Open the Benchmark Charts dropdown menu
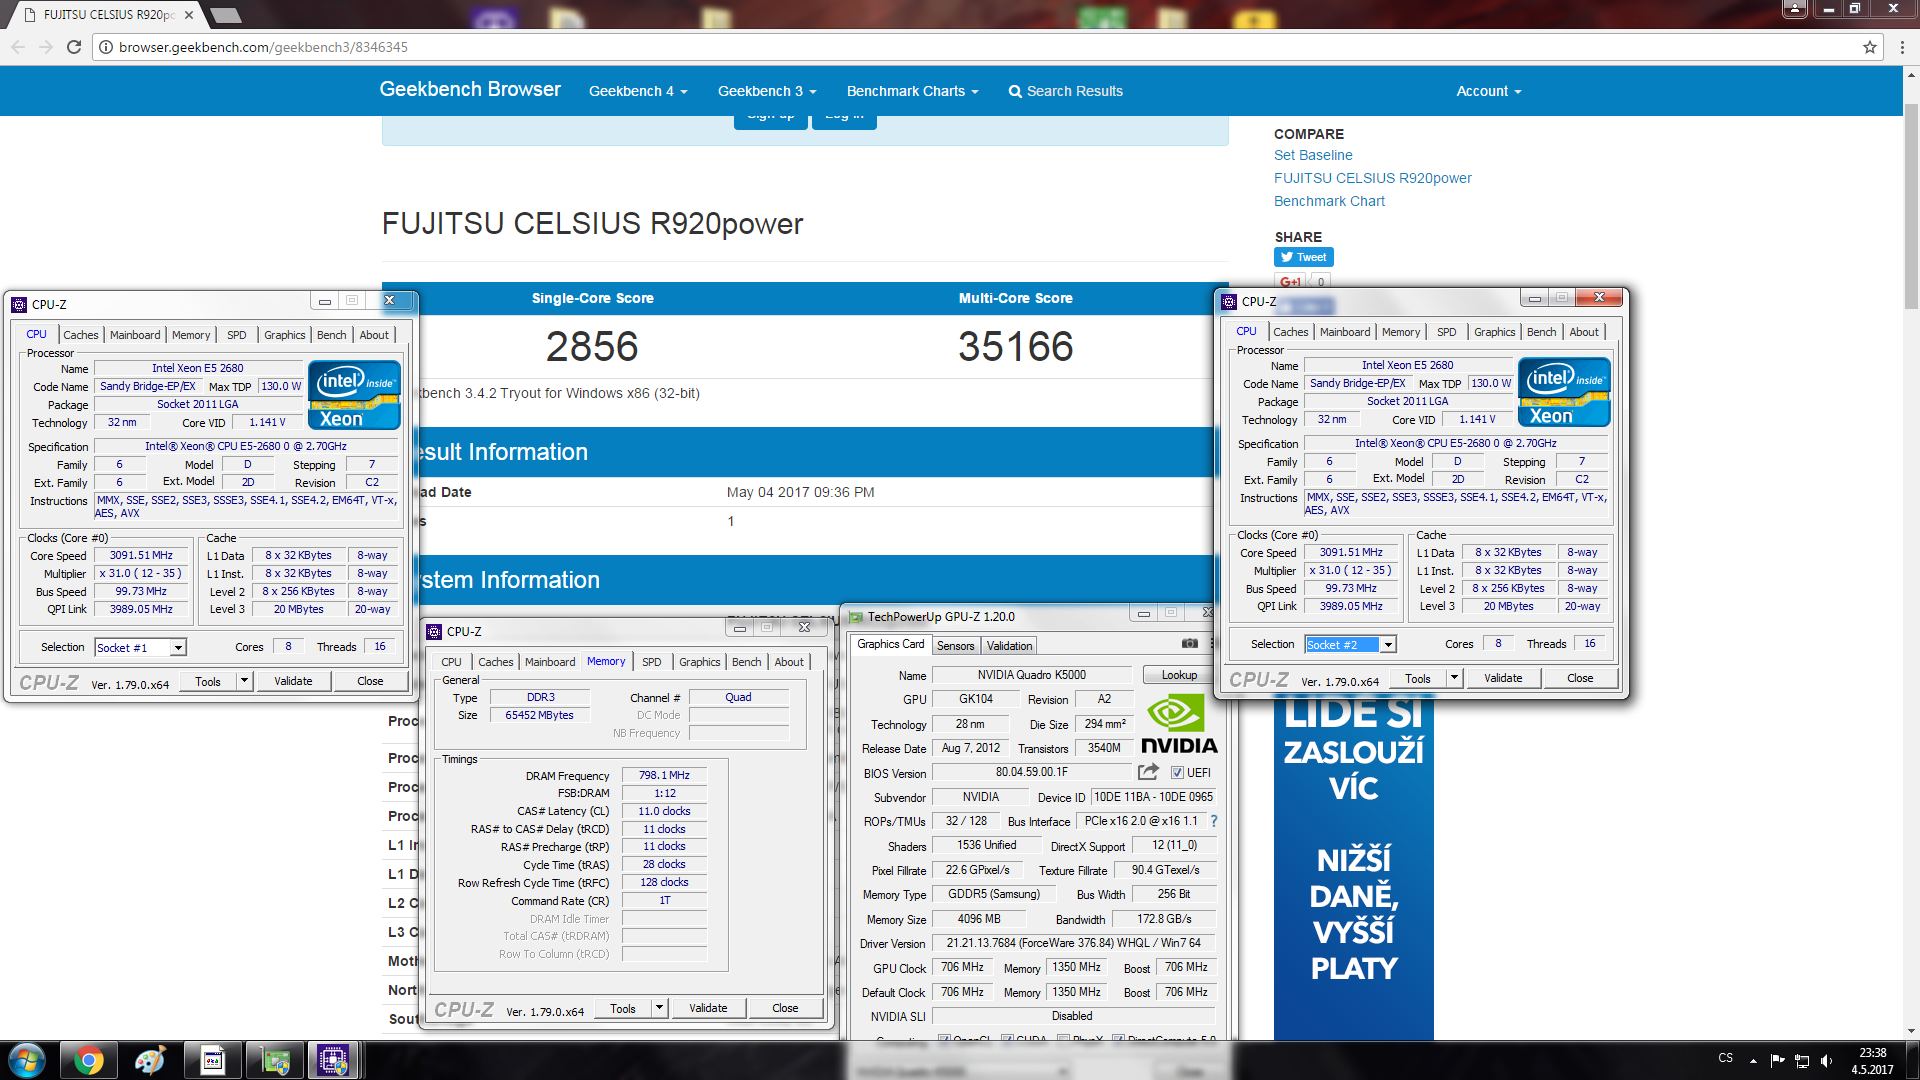1920x1080 pixels. point(912,91)
